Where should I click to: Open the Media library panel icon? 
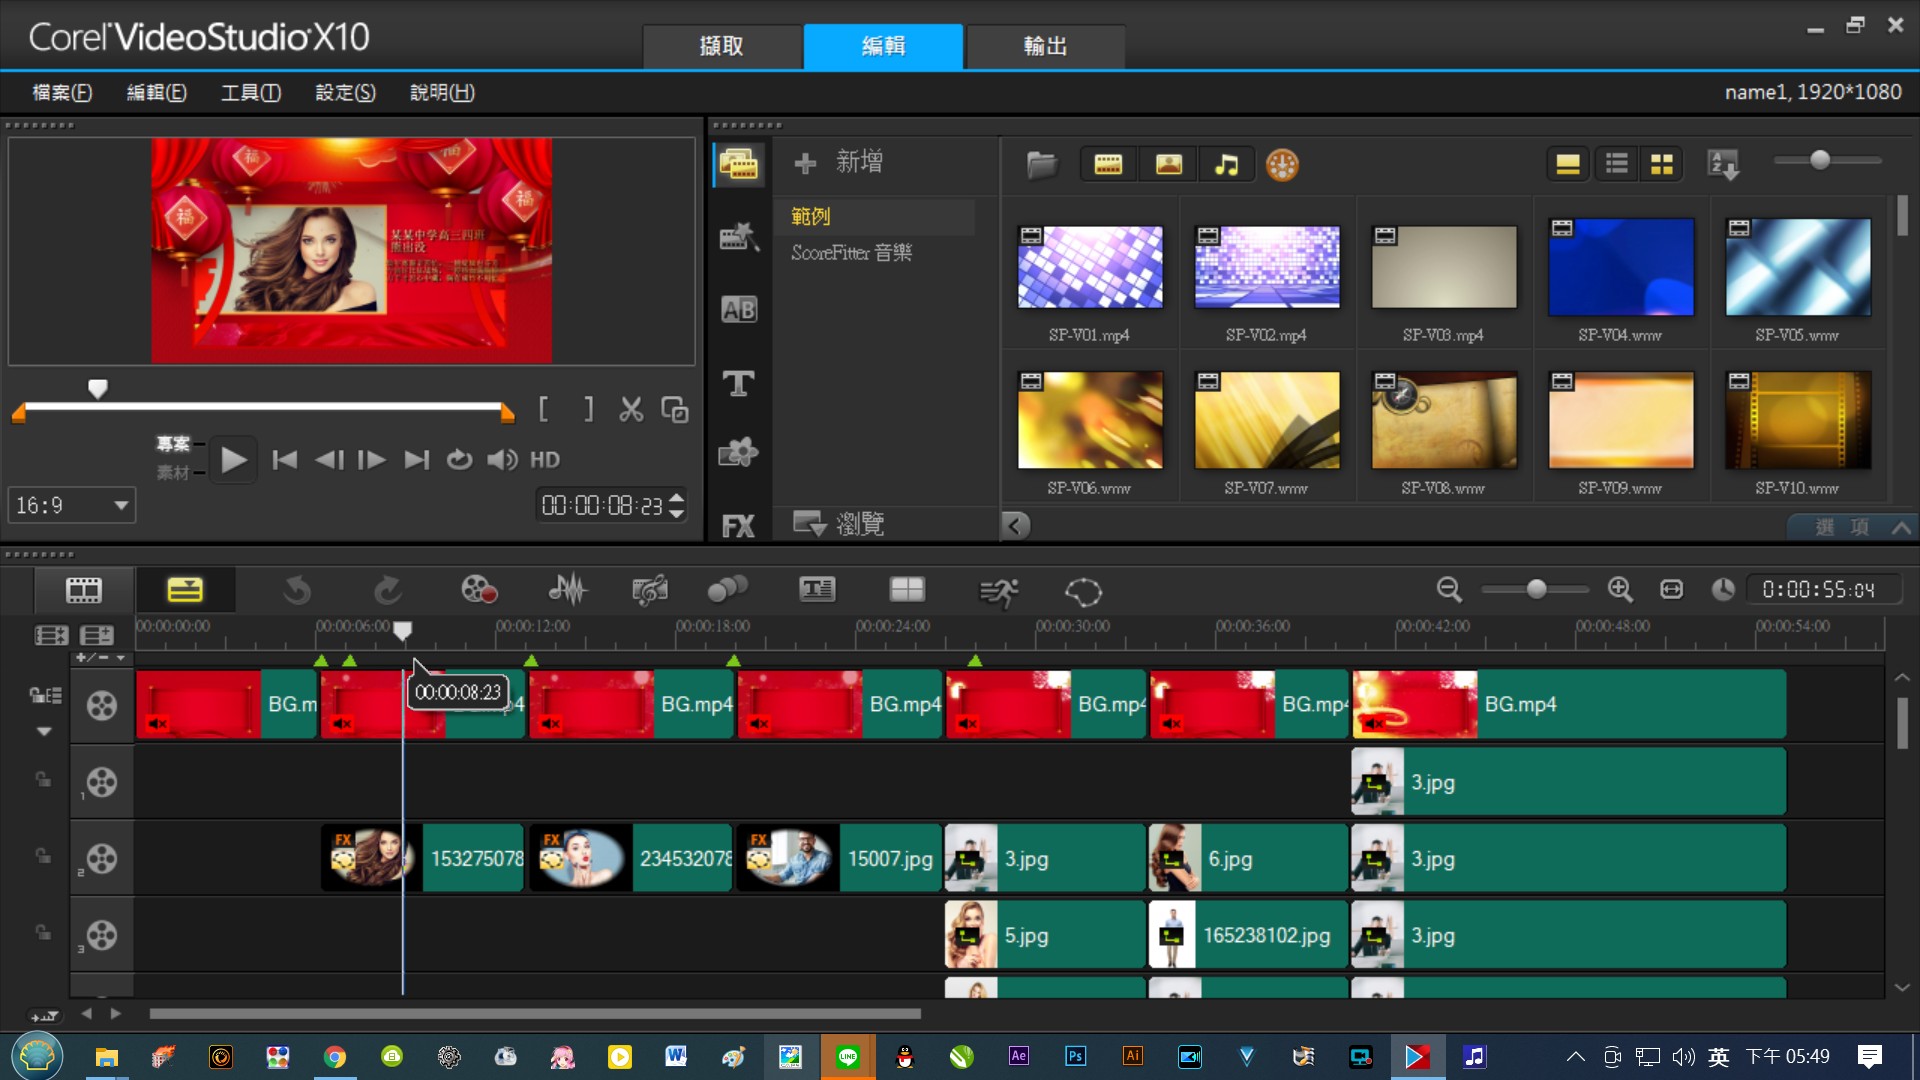pyautogui.click(x=739, y=165)
